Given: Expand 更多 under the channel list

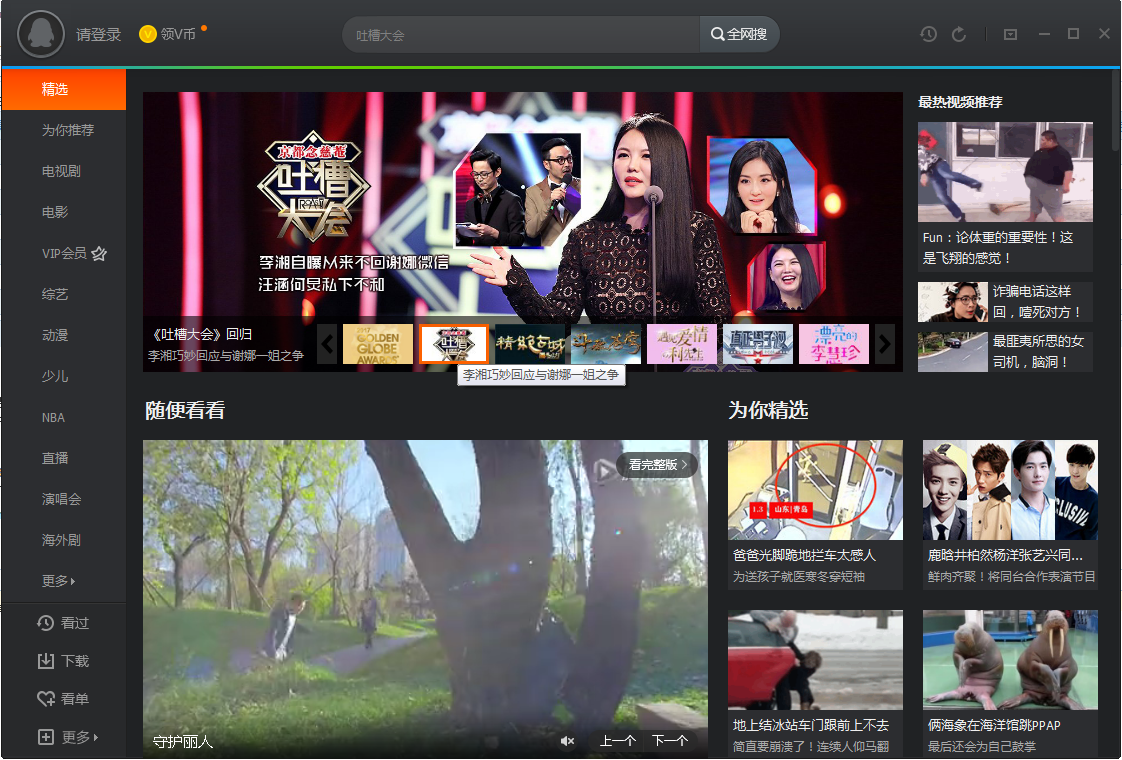Looking at the screenshot, I should click(x=59, y=581).
